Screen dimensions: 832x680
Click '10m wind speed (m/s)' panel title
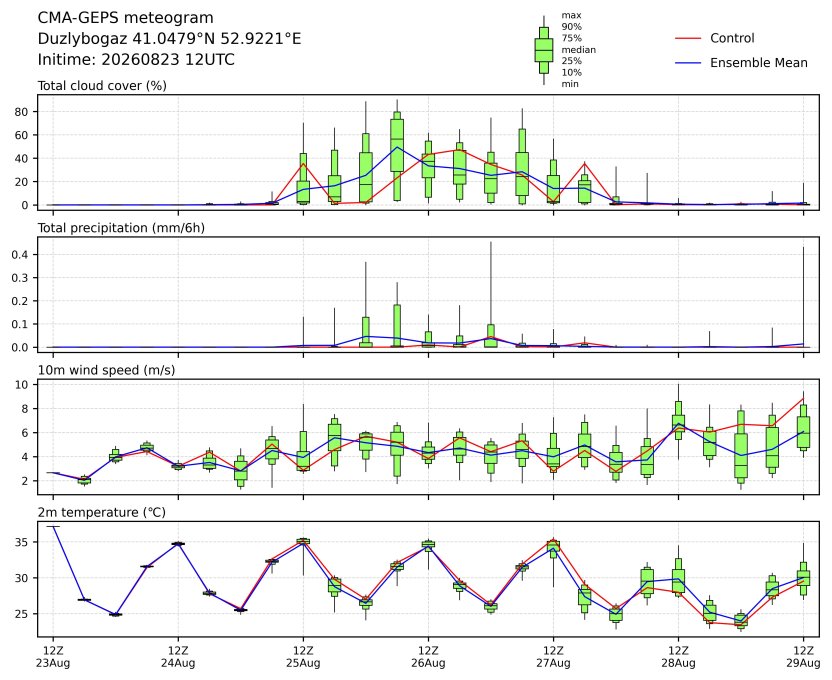pos(106,370)
